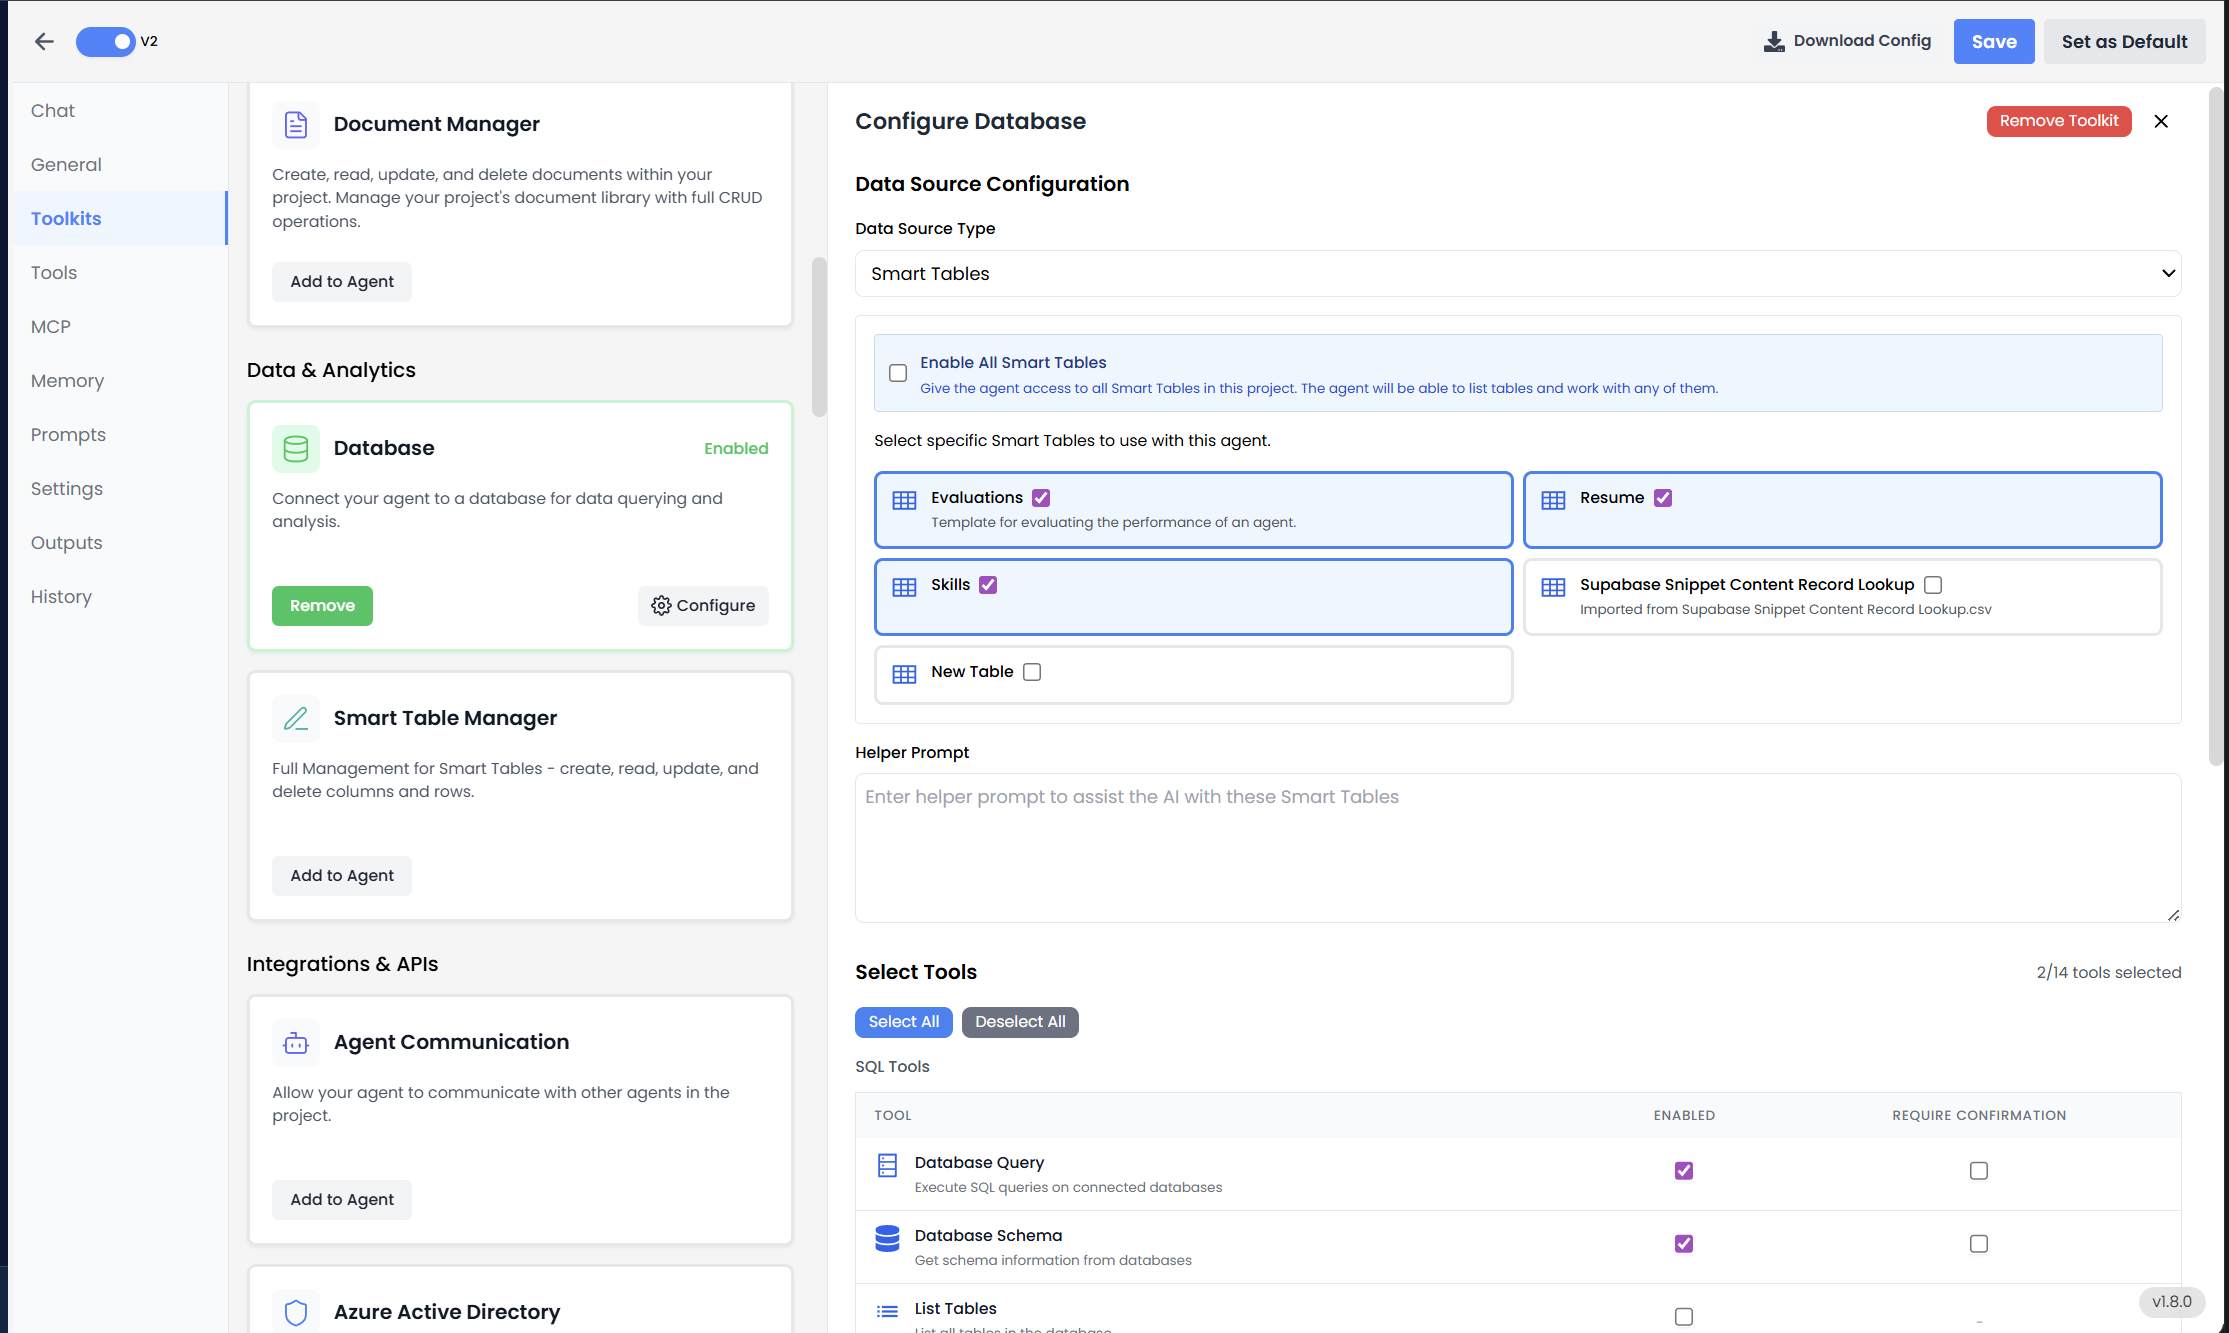Viewport: 2229px width, 1333px height.
Task: Open the Data Source Type dropdown
Action: pyautogui.click(x=1517, y=273)
